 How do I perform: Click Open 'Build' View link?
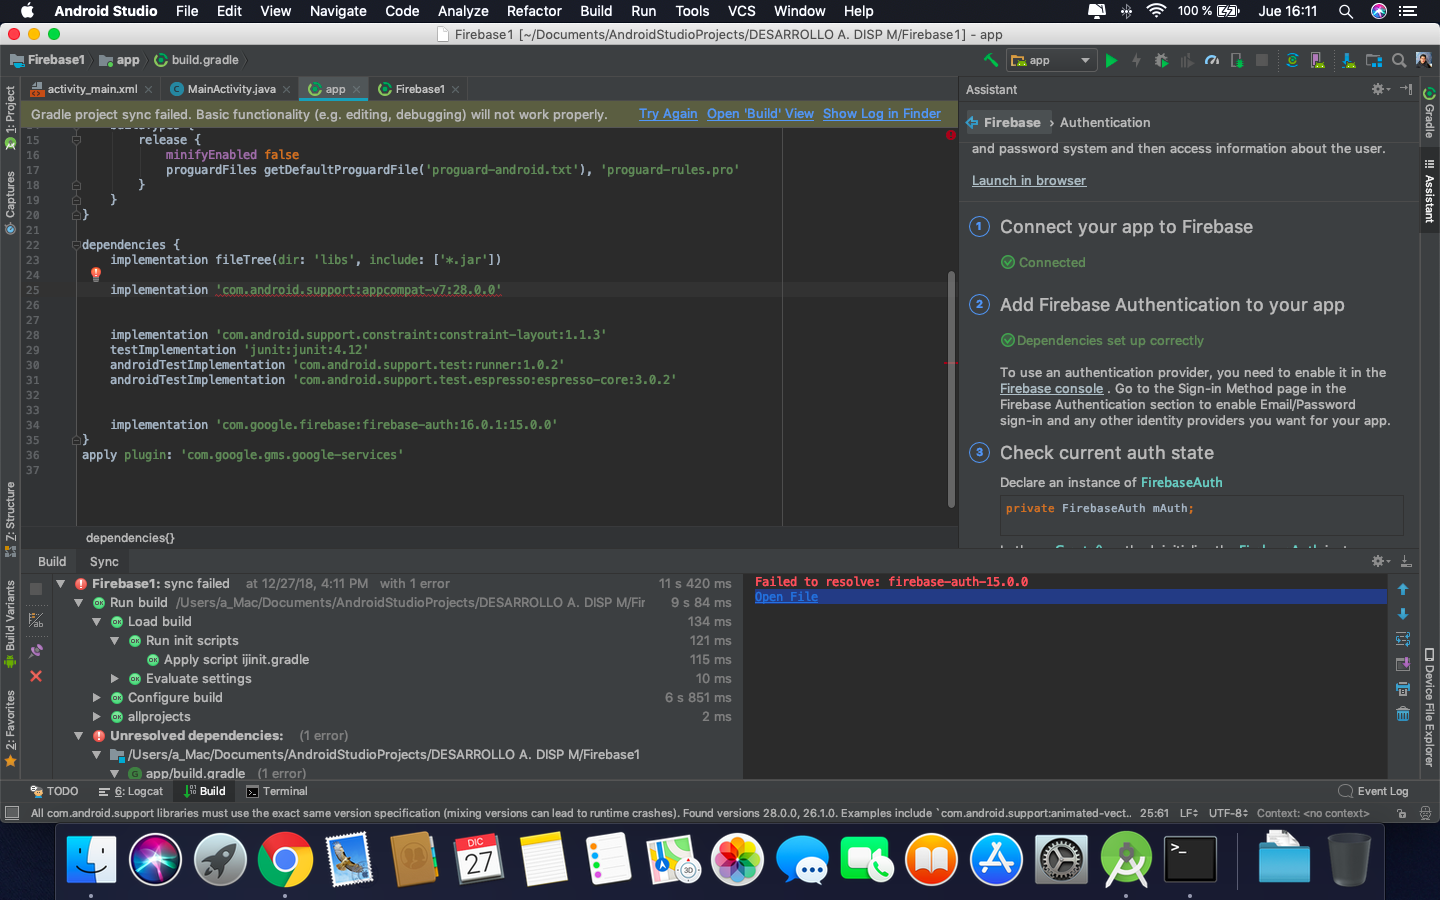click(x=760, y=113)
